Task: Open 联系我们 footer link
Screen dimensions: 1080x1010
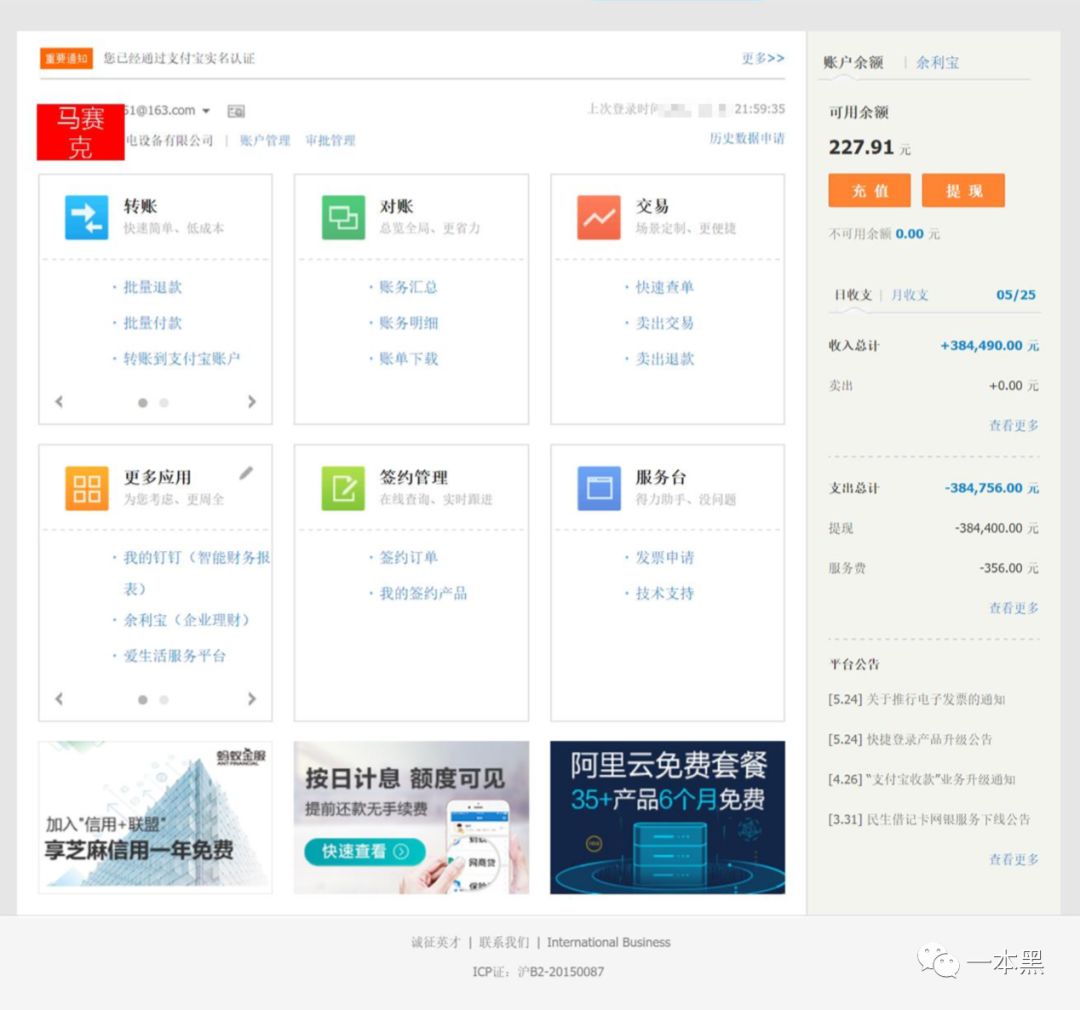Action: pos(504,942)
